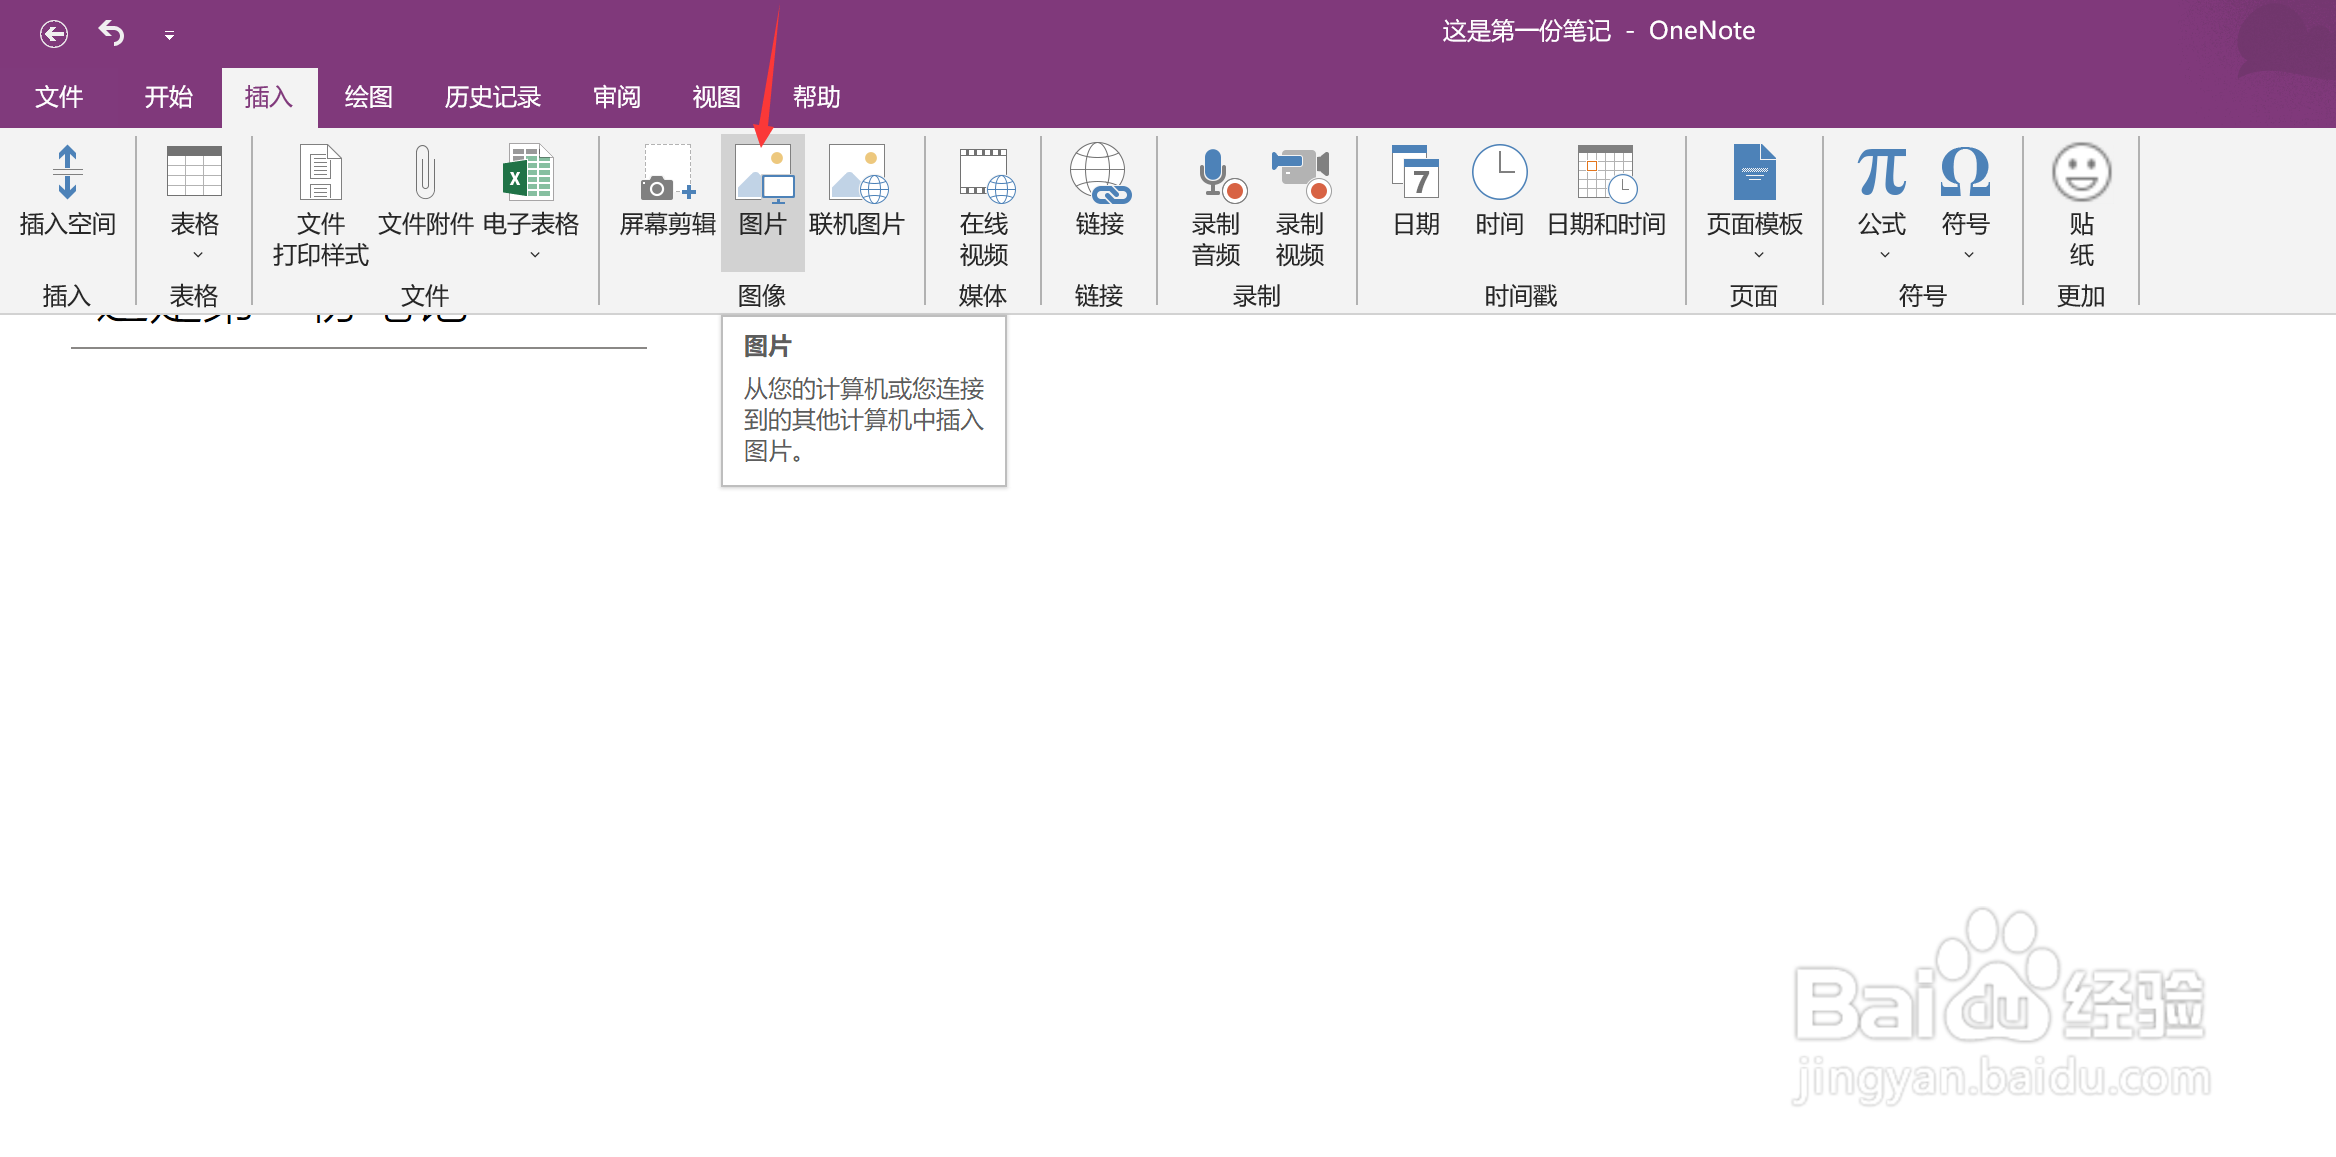2336x1157 pixels.
Task: Click the 页面模板 icon
Action: pos(1755,172)
